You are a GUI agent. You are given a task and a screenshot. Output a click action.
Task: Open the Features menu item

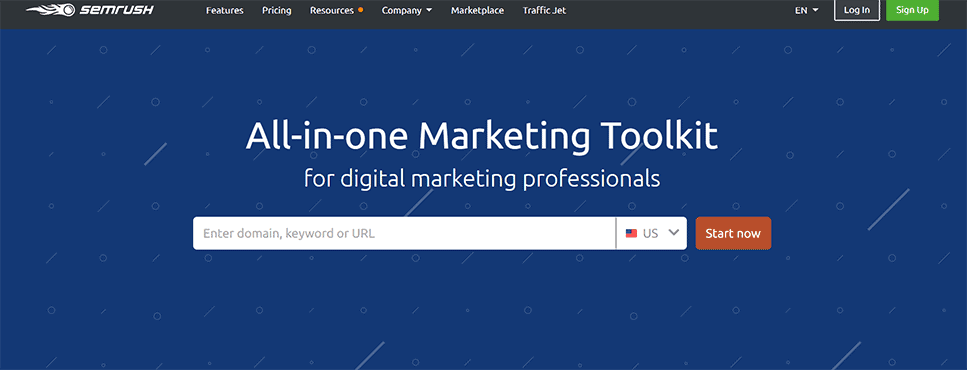tap(224, 10)
